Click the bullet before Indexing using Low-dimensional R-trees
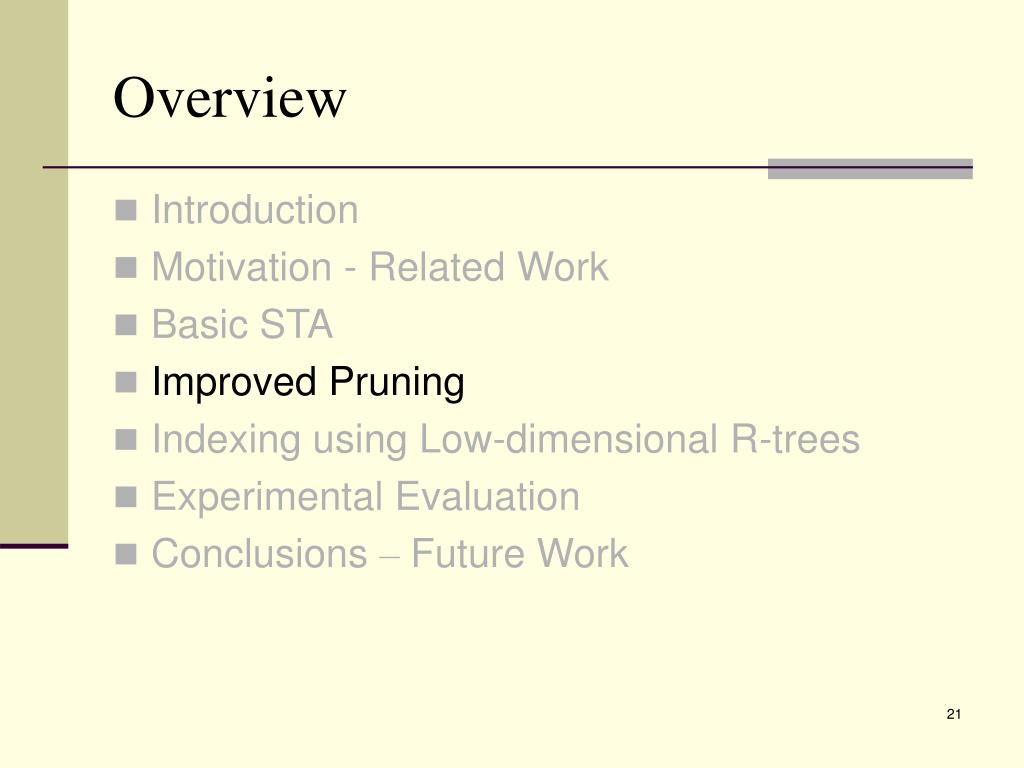The height and width of the screenshot is (768, 1024). tap(126, 440)
